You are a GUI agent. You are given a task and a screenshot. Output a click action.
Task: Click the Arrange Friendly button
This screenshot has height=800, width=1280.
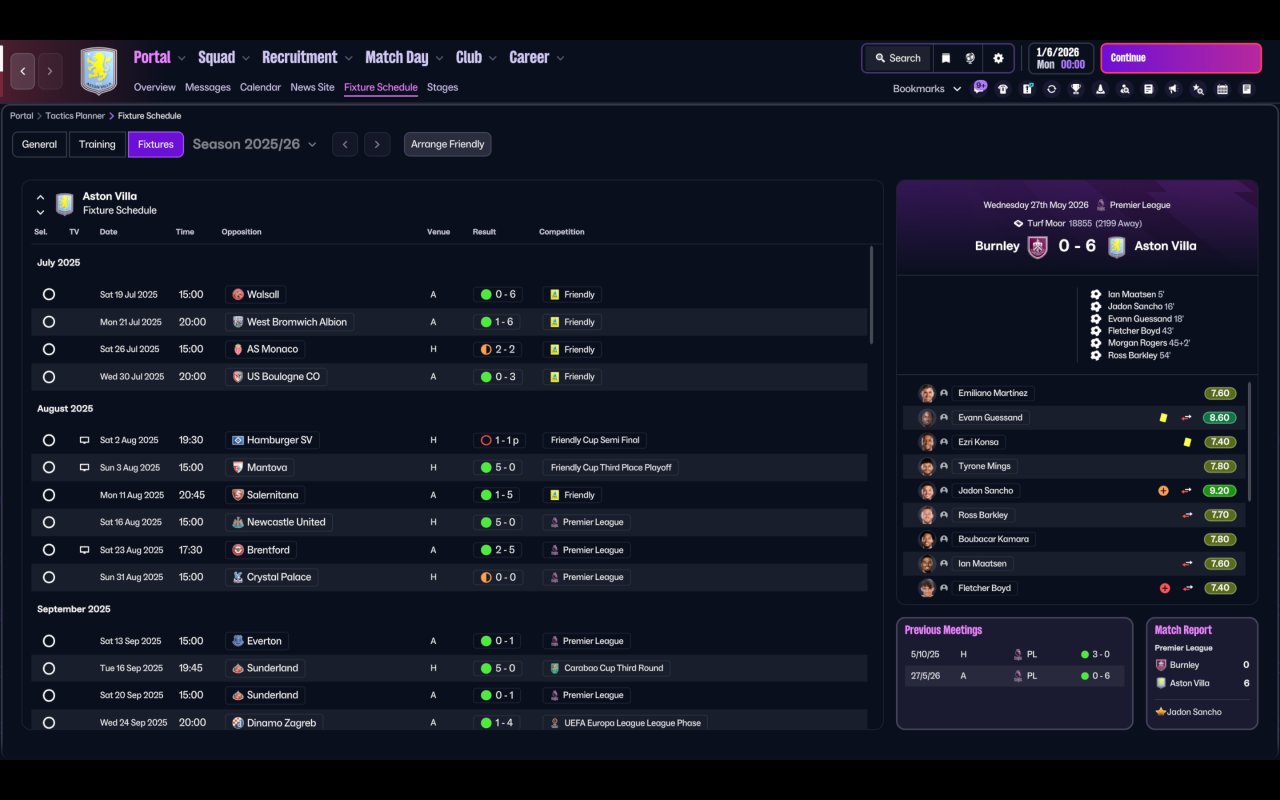click(447, 145)
